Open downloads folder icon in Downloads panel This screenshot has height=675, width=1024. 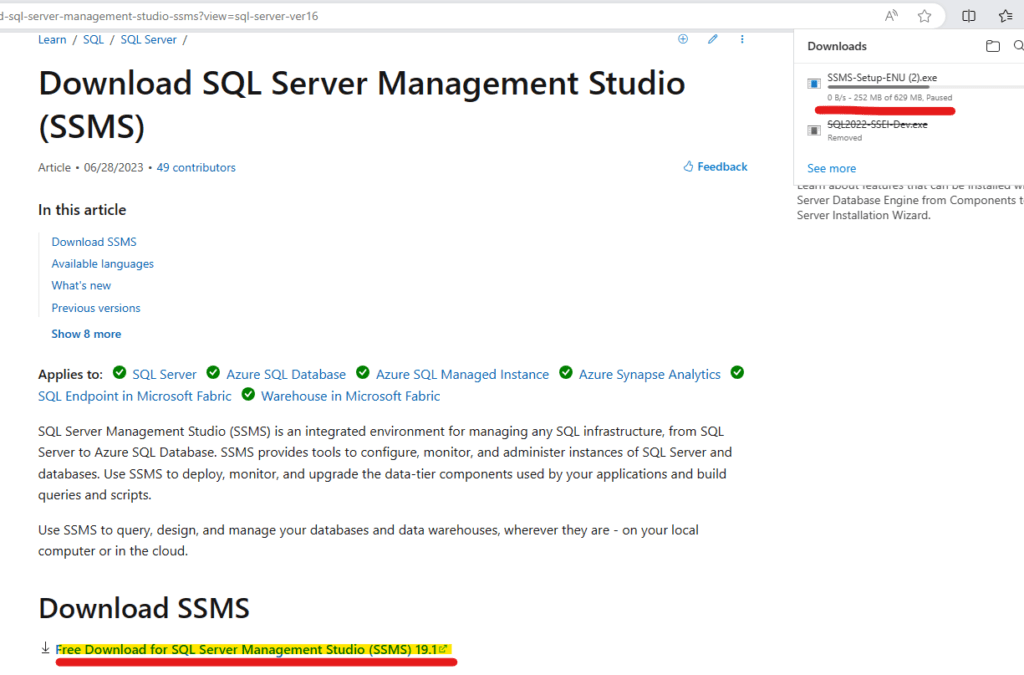click(993, 46)
